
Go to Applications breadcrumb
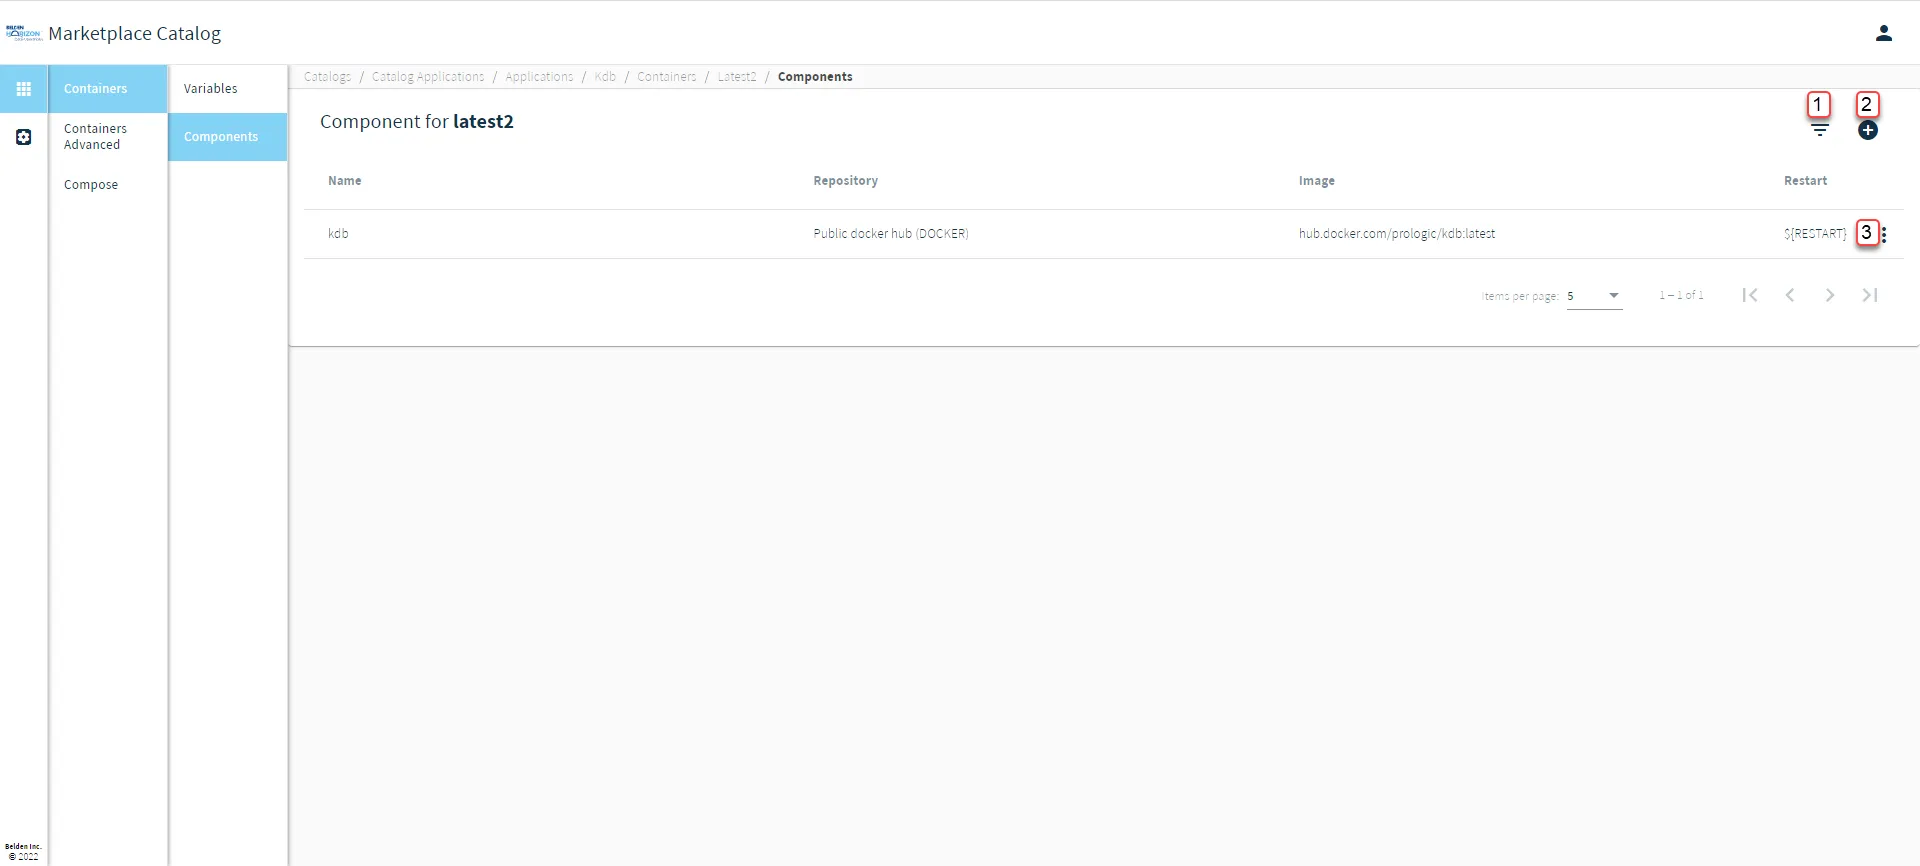(539, 77)
